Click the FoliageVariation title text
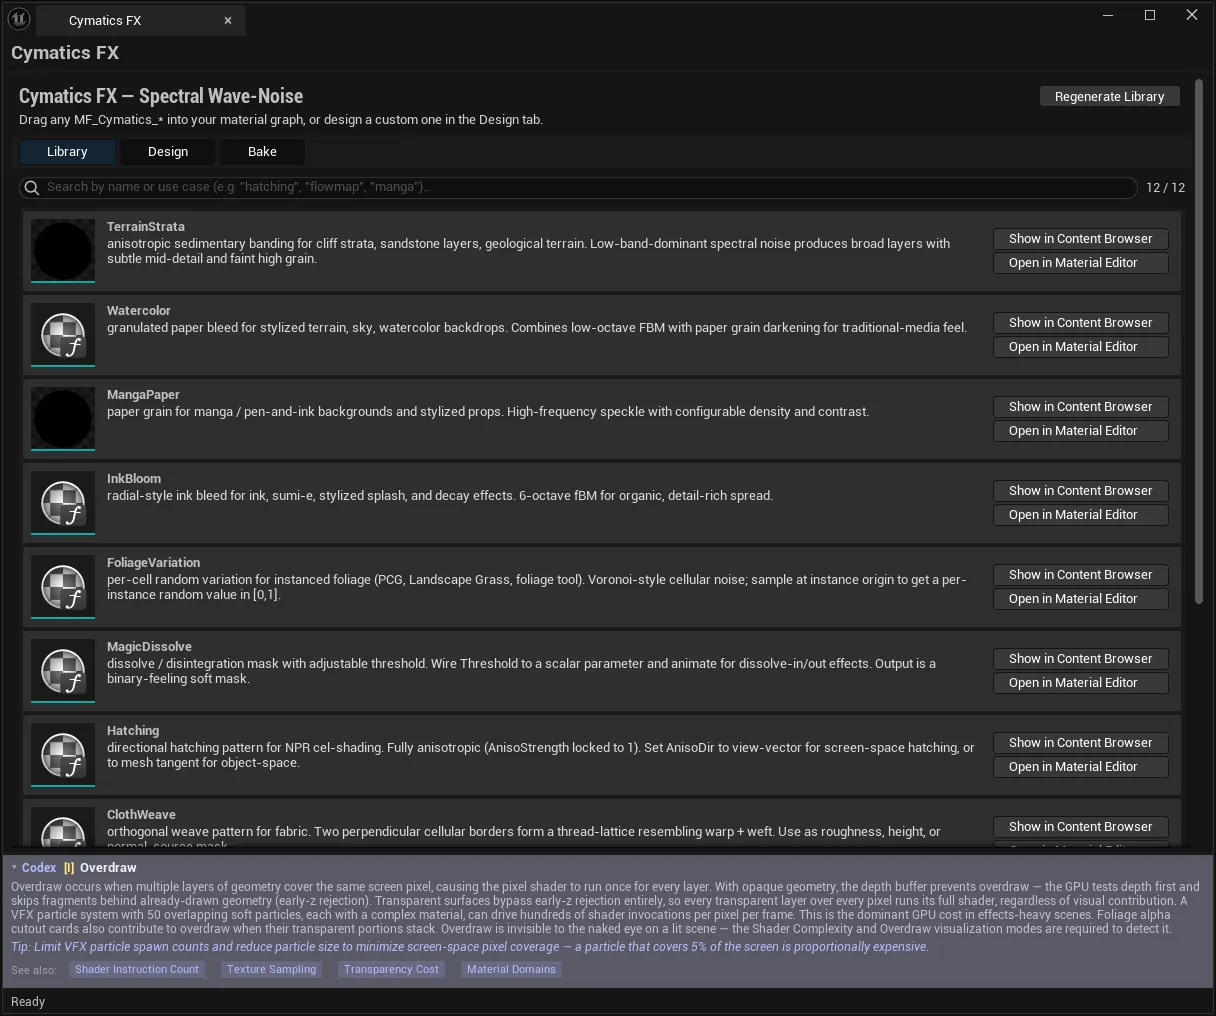The height and width of the screenshot is (1016, 1216). tap(154, 563)
